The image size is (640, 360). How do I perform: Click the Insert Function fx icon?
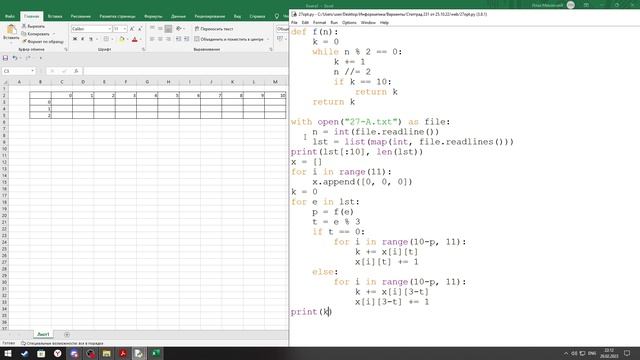coord(76,71)
